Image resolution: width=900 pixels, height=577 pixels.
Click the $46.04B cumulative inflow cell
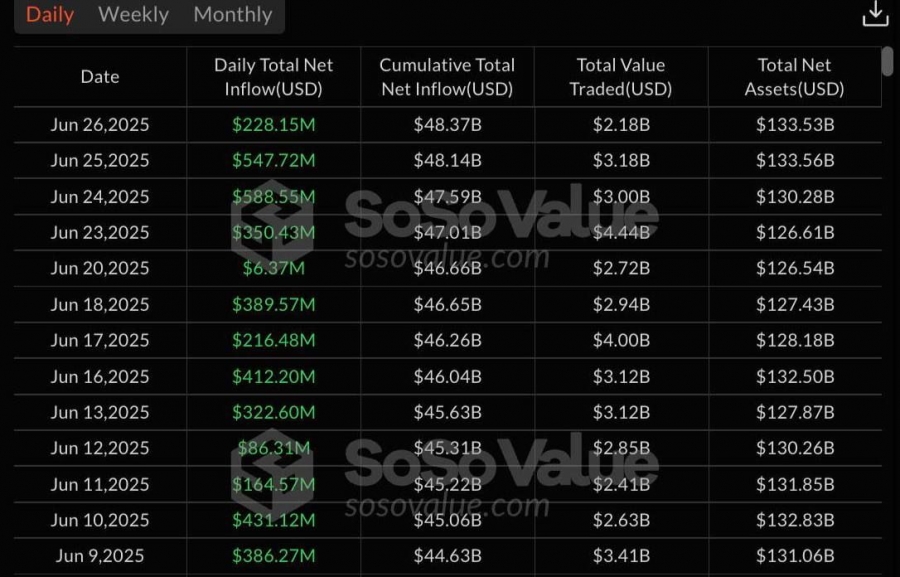pyautogui.click(x=447, y=376)
